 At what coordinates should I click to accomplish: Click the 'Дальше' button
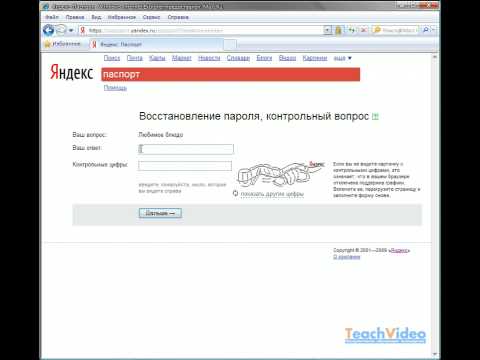[x=160, y=213]
